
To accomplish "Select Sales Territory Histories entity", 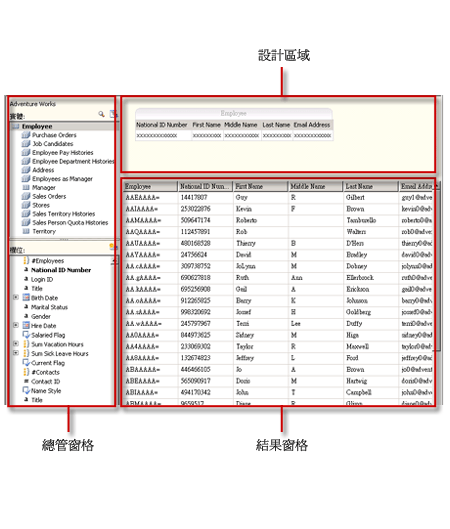I will point(63,214).
